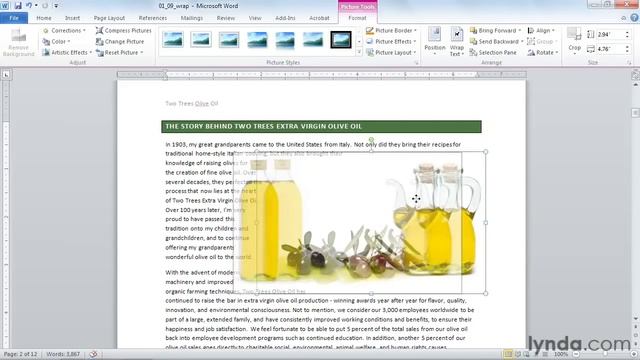
Task: Click the proofing errors status icon
Action: tap(93, 354)
